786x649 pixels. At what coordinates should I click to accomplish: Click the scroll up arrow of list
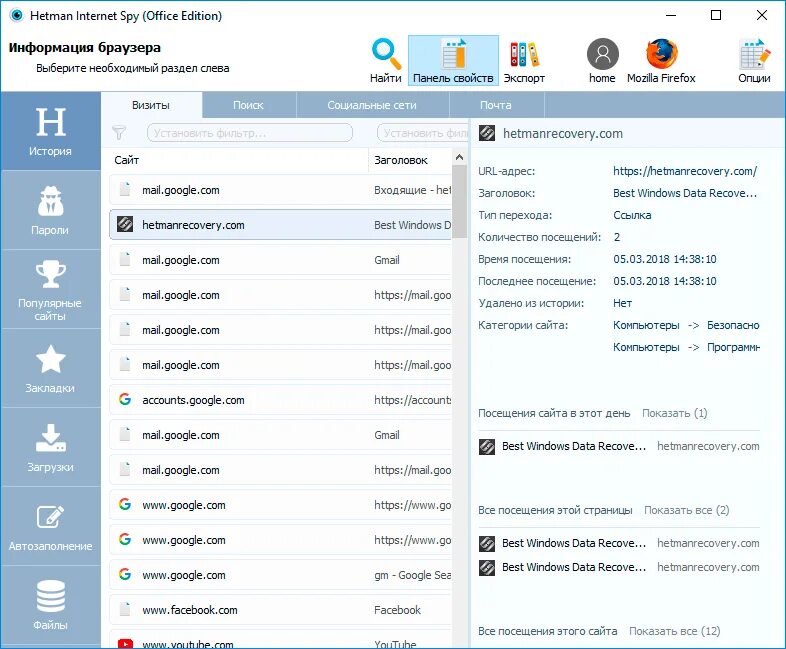[x=459, y=157]
